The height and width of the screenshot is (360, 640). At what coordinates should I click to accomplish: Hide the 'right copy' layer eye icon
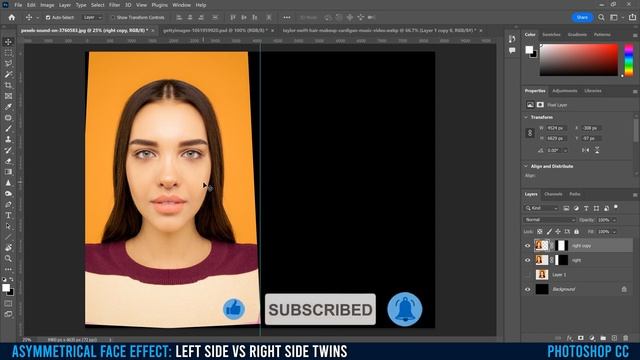pyautogui.click(x=527, y=246)
